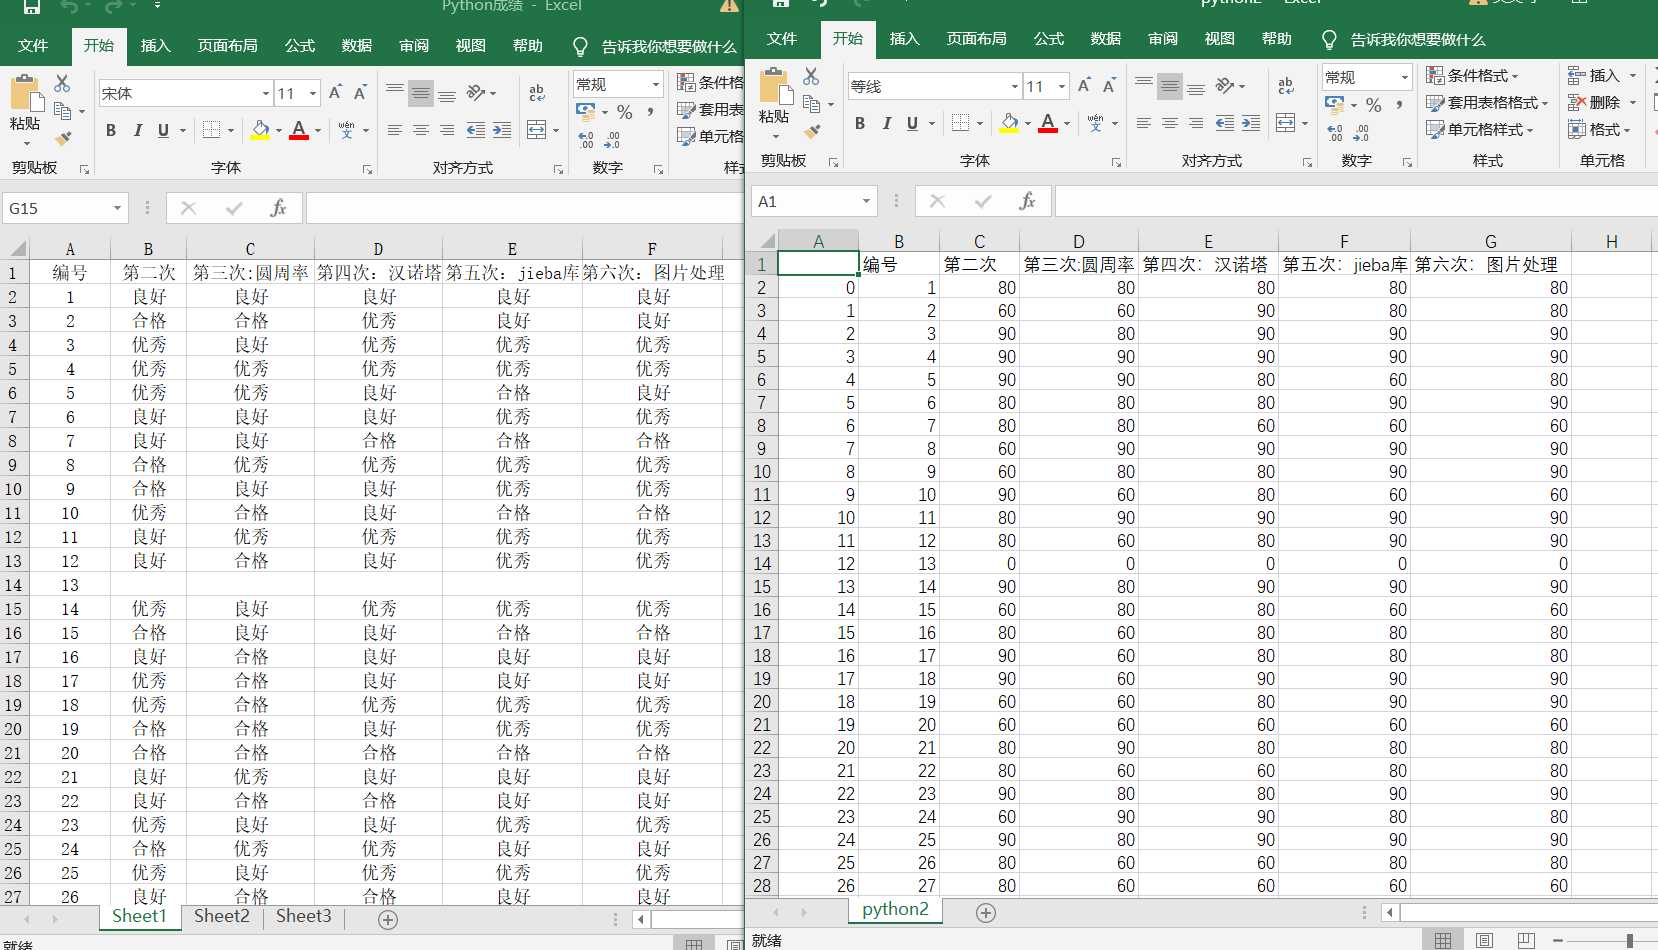Click formula bar input in python2 window

point(1356,201)
